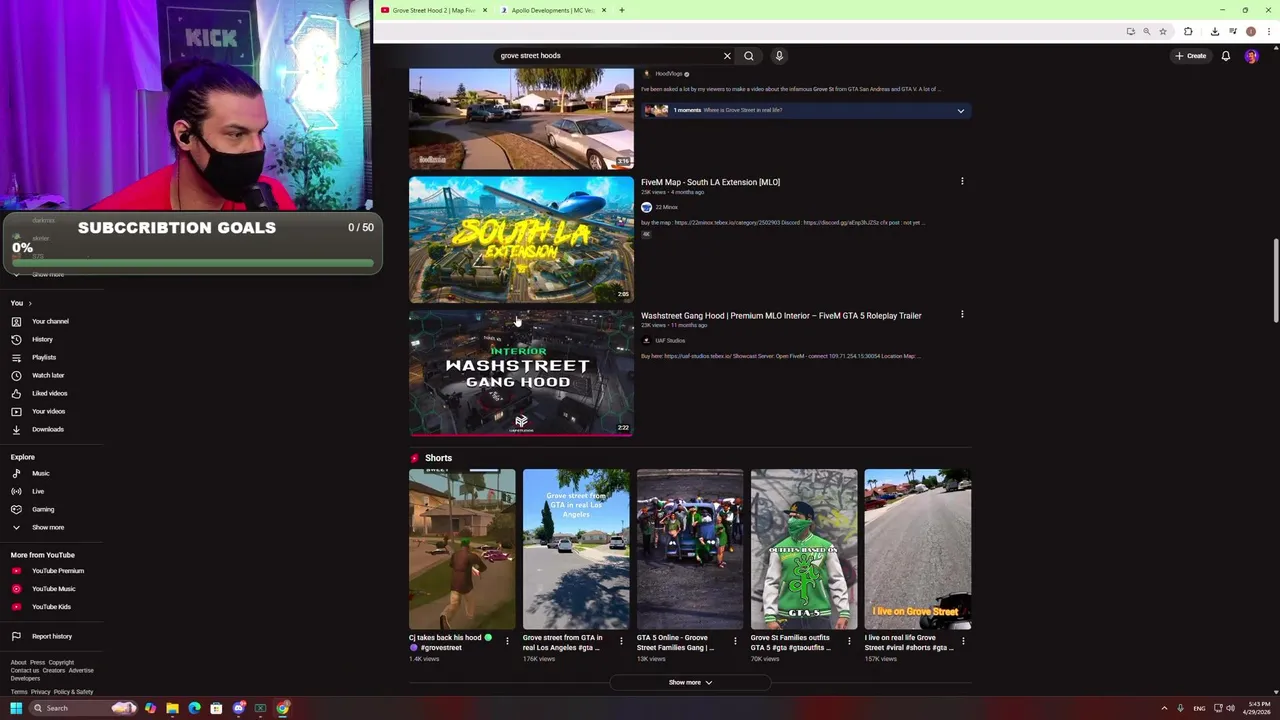Viewport: 1280px width, 720px height.
Task: Expand the You section chevron
Action: coord(30,303)
